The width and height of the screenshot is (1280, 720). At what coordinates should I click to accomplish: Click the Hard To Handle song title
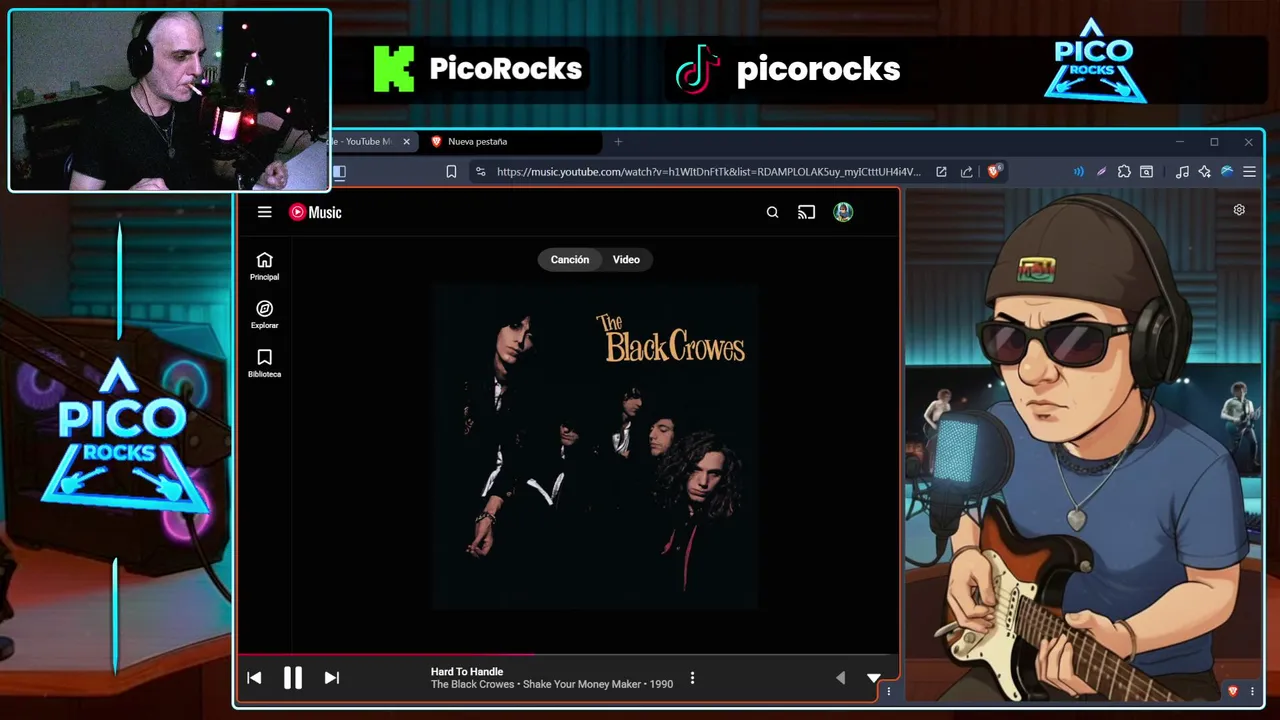tap(467, 672)
